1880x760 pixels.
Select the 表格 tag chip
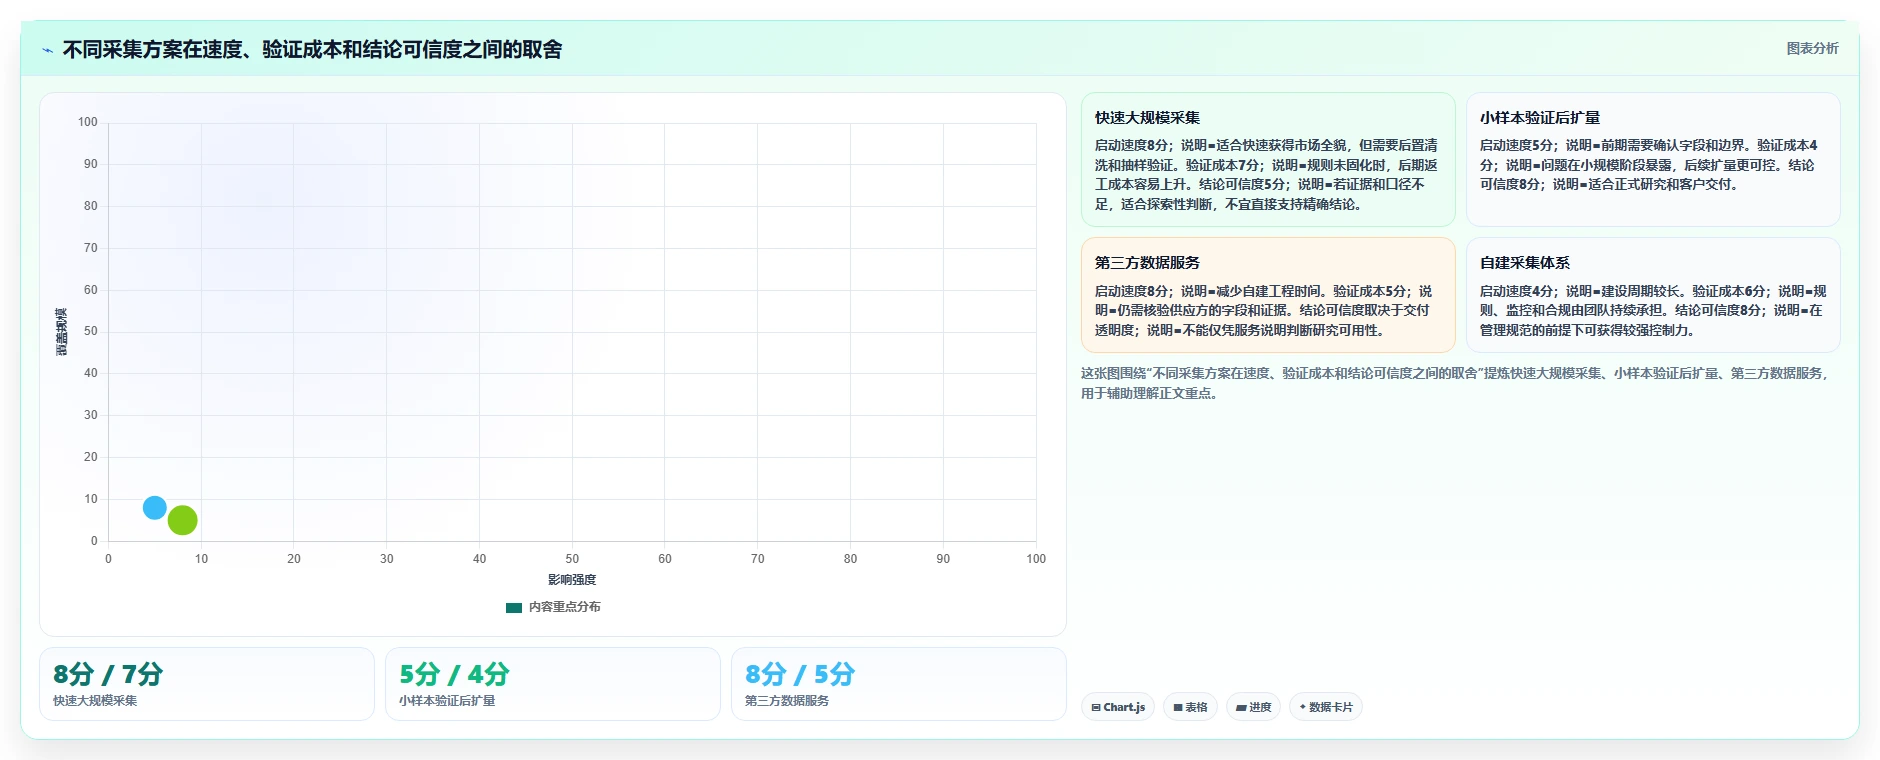pyautogui.click(x=1190, y=707)
